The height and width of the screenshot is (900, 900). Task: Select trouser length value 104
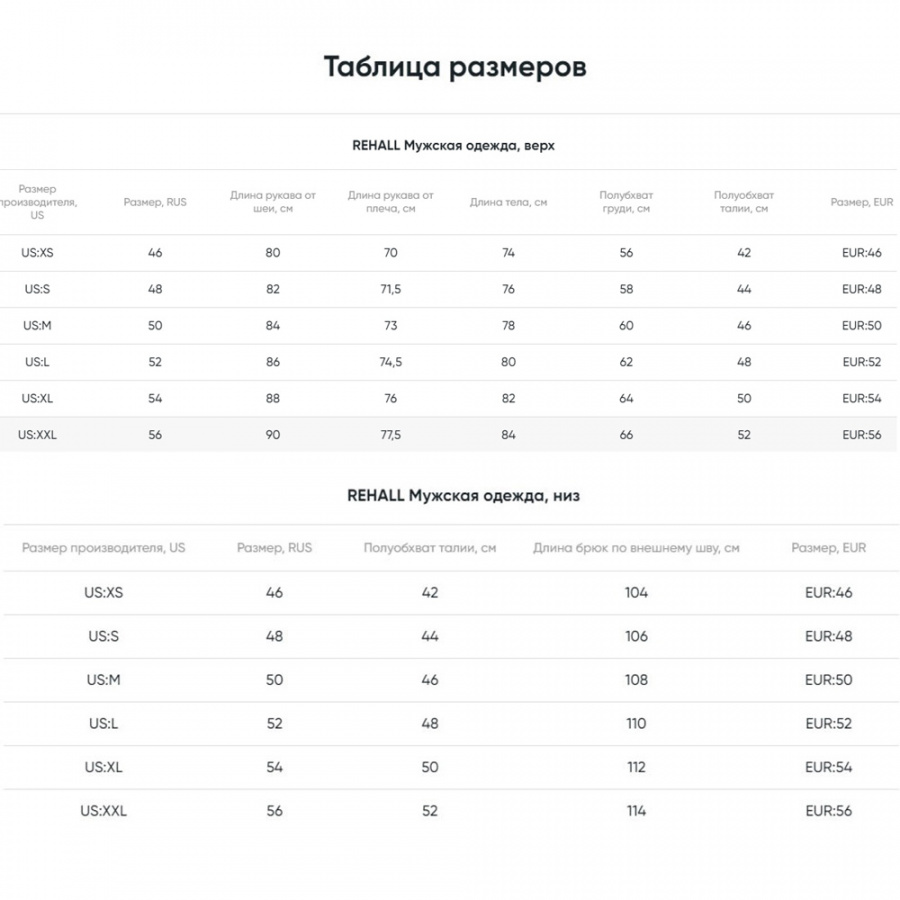(x=636, y=593)
